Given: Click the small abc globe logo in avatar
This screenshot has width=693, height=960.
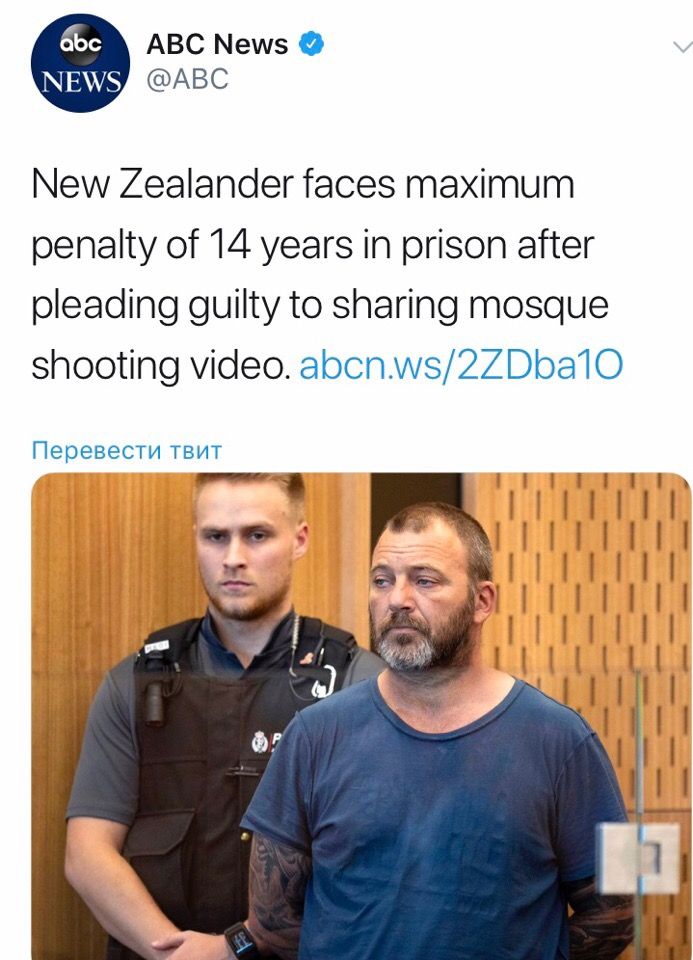Looking at the screenshot, I should click(80, 44).
